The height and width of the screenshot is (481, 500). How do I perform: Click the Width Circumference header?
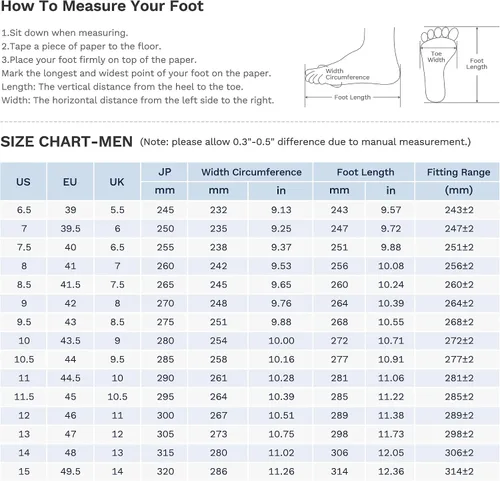pyautogui.click(x=251, y=172)
